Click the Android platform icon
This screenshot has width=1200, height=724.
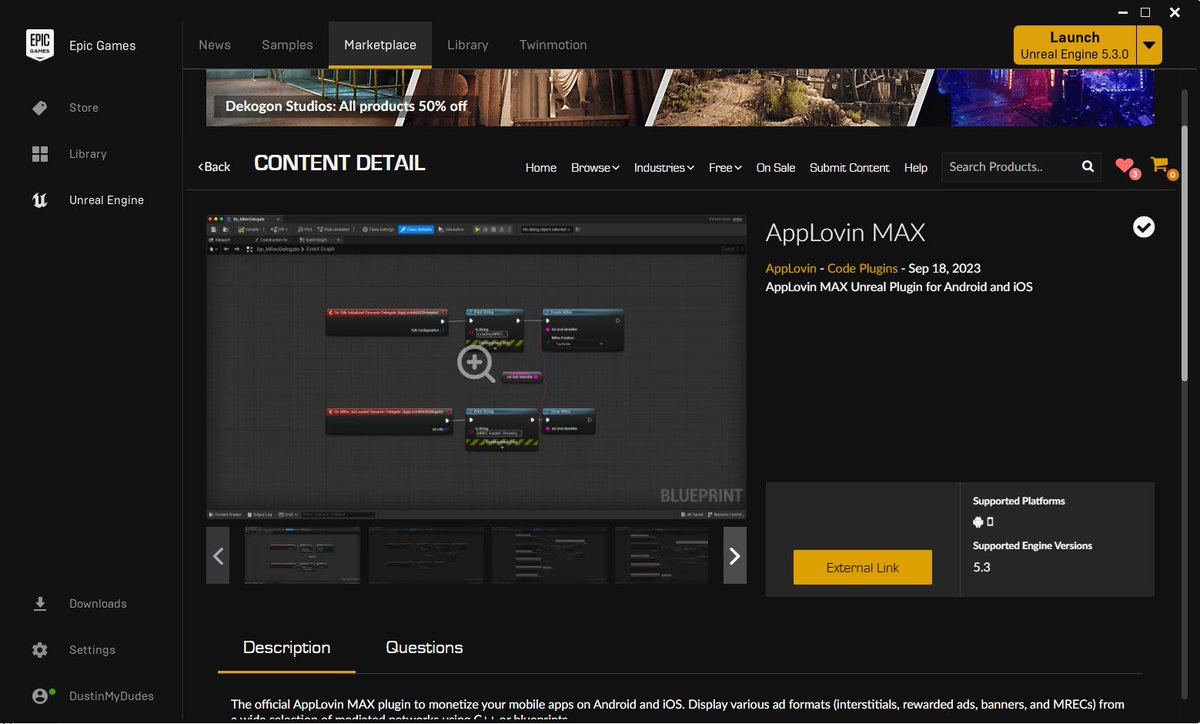pos(978,522)
